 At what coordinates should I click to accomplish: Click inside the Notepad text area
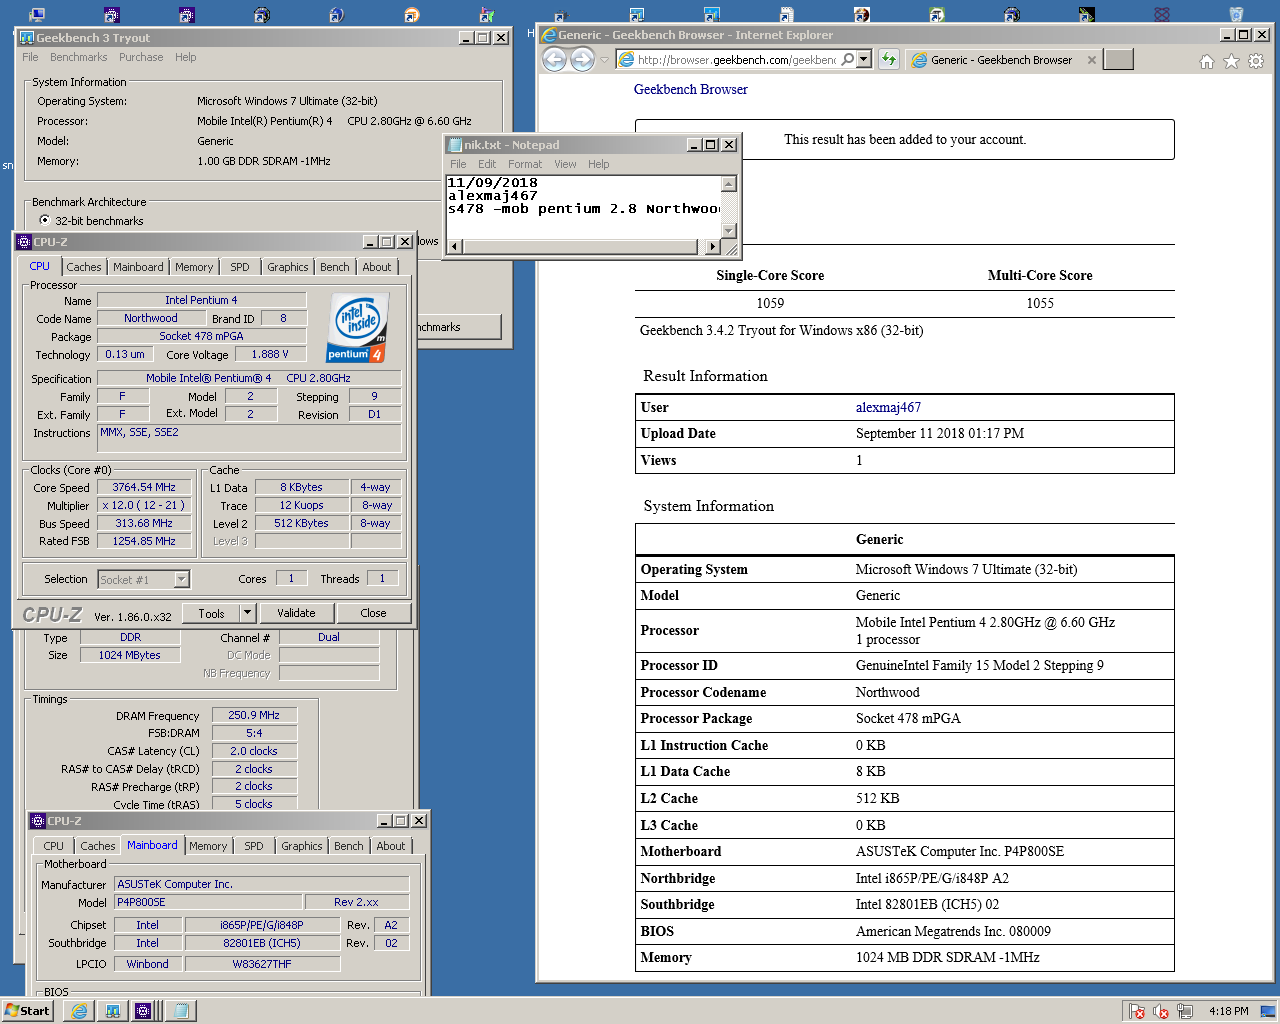coord(583,207)
